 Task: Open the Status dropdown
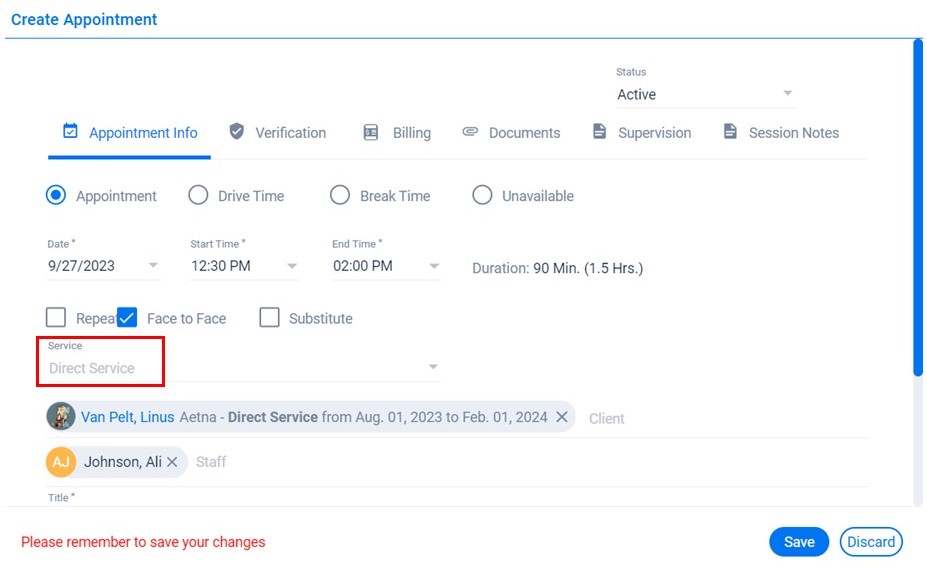(787, 94)
